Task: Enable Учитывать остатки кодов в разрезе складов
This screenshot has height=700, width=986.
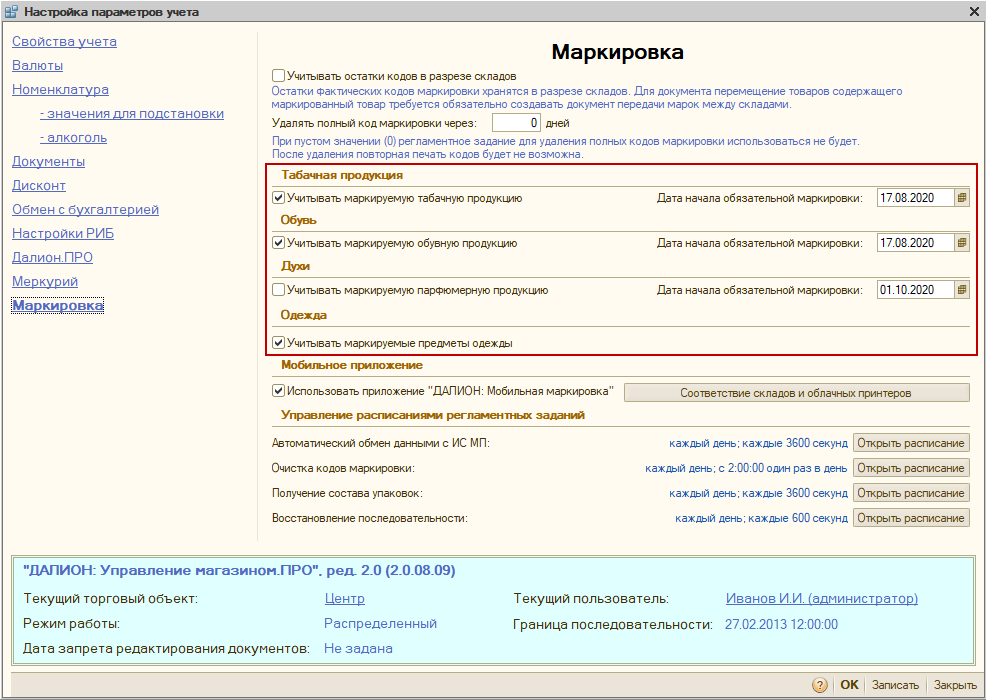Action: (278, 75)
